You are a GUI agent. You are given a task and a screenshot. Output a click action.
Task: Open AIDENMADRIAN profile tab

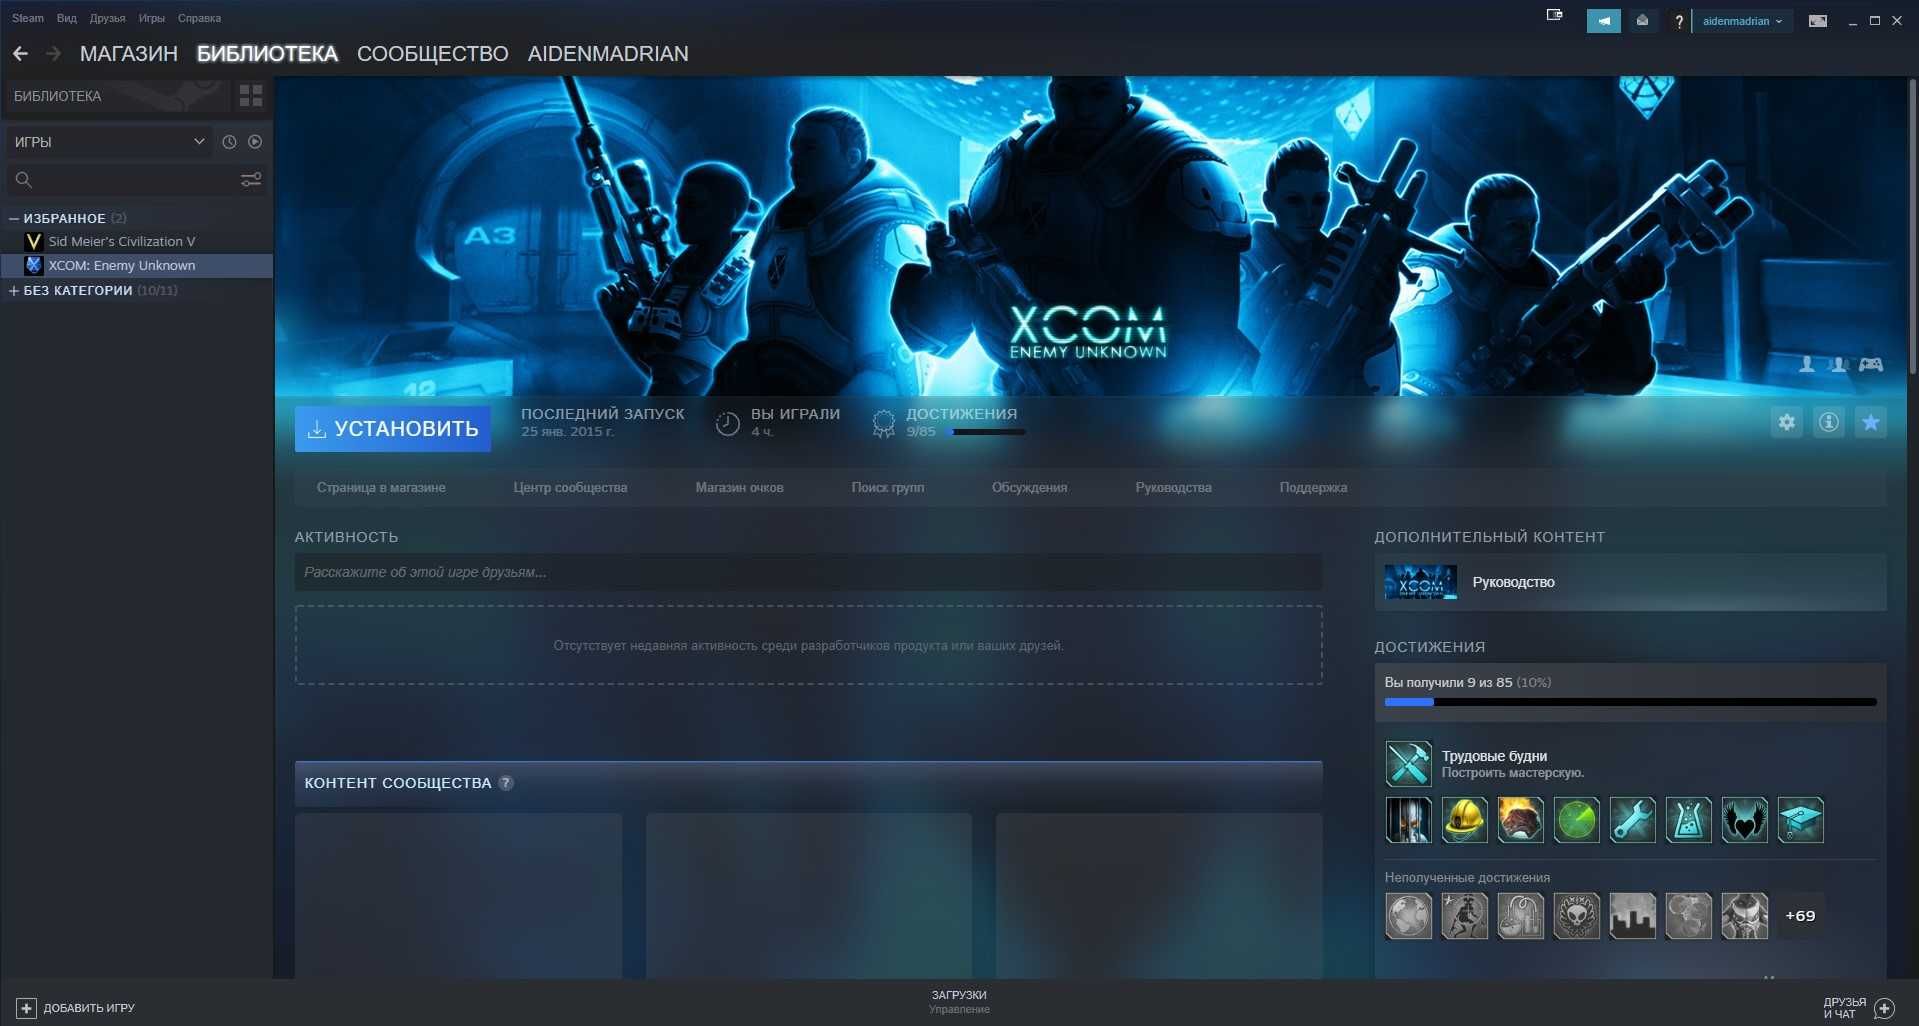[608, 54]
